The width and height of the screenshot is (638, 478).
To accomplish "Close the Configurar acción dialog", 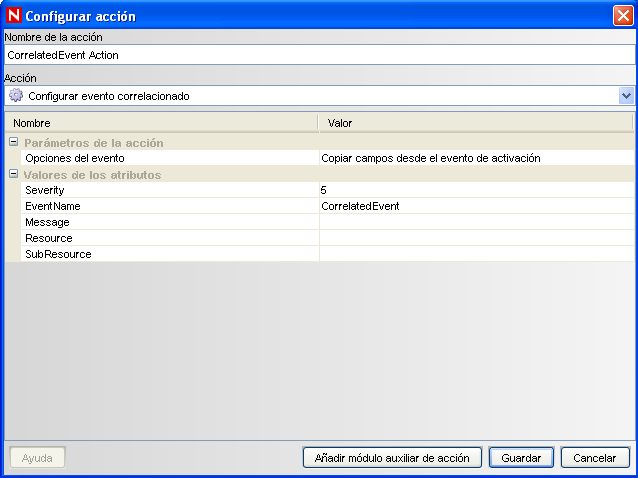I will click(623, 15).
